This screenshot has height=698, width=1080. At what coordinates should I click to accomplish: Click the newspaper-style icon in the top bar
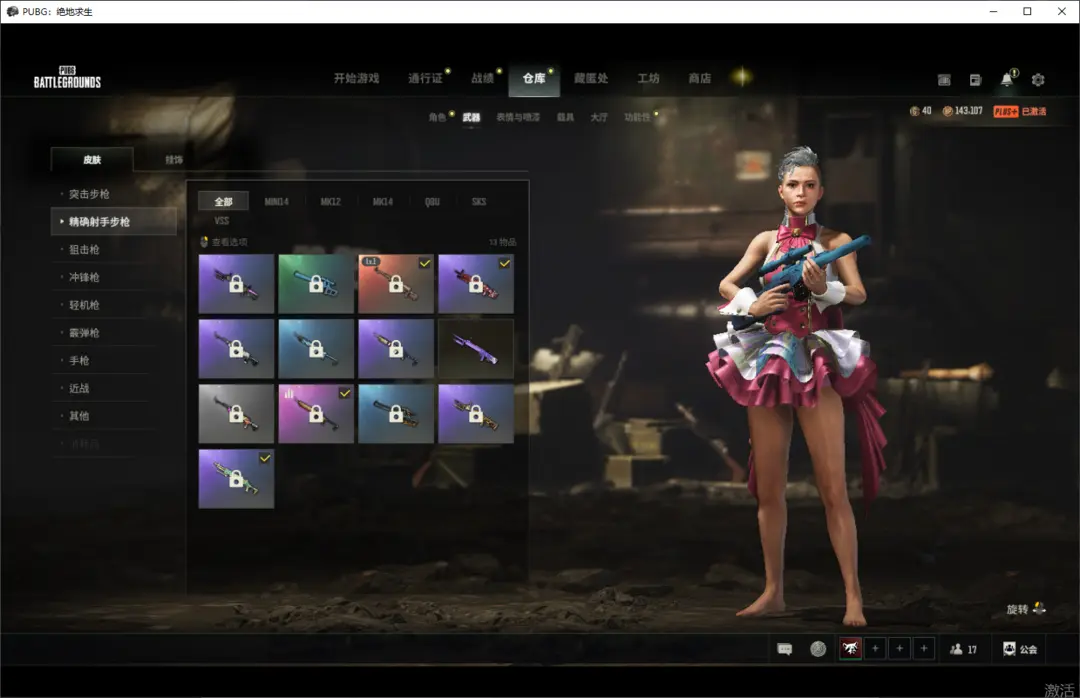(944, 80)
